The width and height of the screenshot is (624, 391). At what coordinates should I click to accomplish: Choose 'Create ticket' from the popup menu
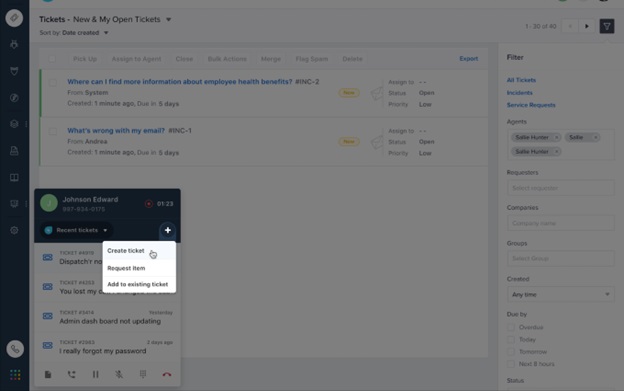[x=139, y=251]
